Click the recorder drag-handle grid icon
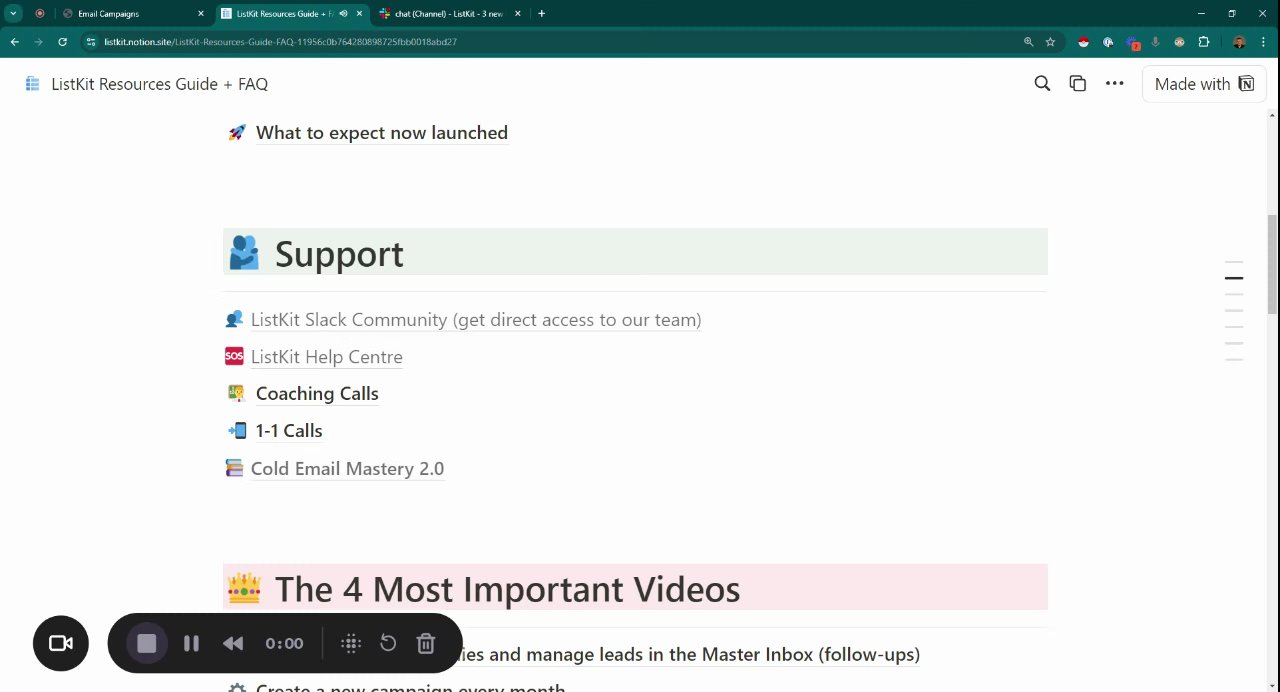The width and height of the screenshot is (1280, 692). coord(351,644)
